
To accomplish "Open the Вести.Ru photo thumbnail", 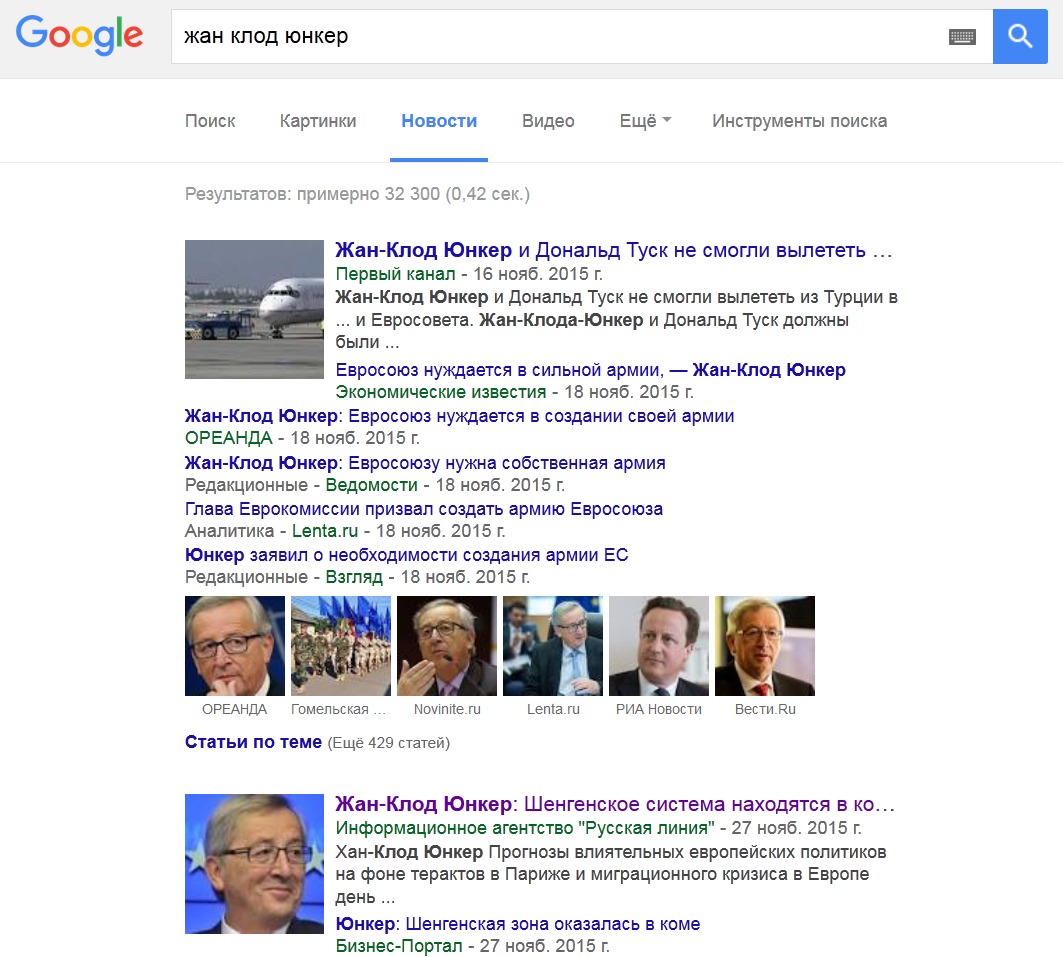I will point(765,646).
